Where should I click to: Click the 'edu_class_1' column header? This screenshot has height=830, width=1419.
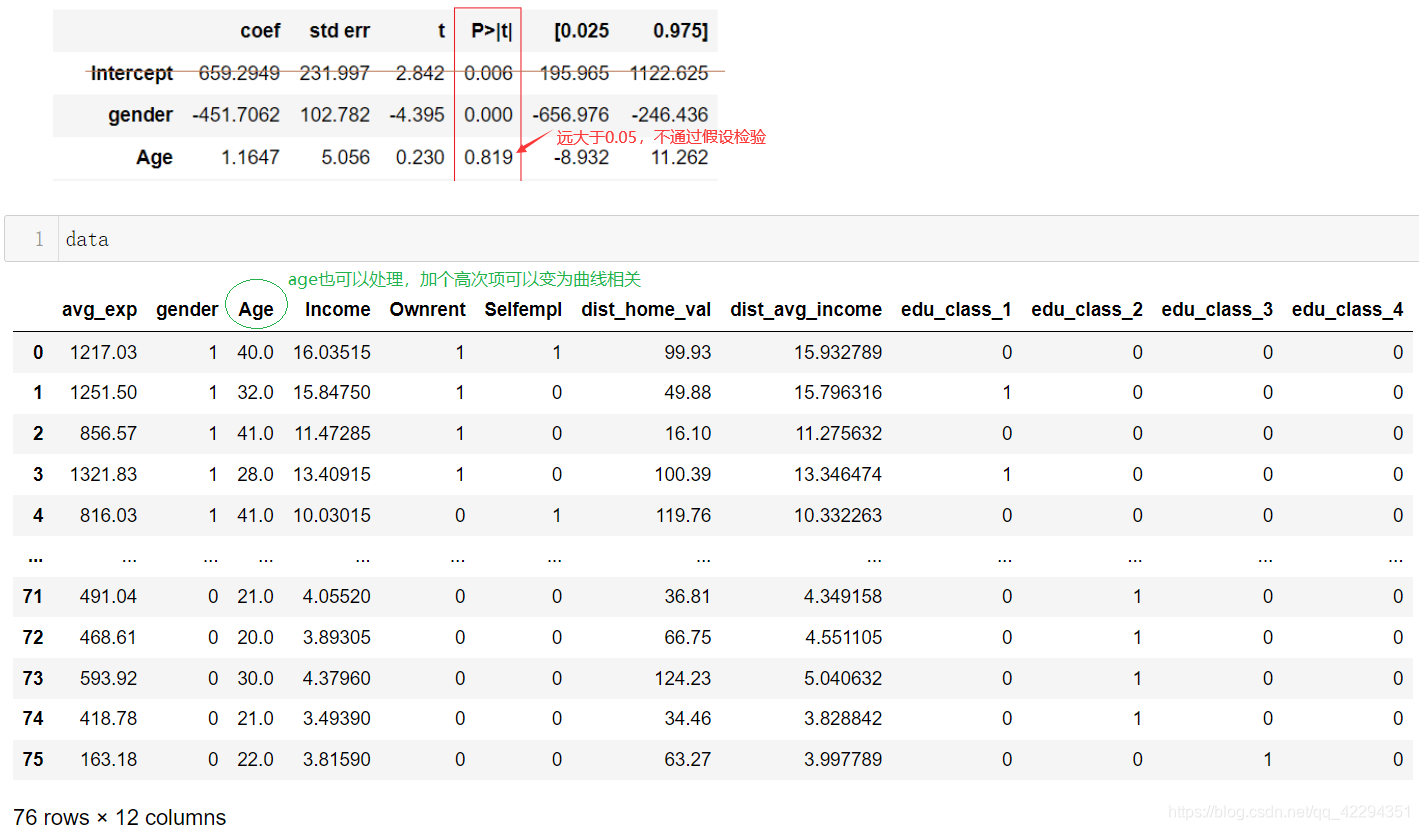pyautogui.click(x=956, y=310)
